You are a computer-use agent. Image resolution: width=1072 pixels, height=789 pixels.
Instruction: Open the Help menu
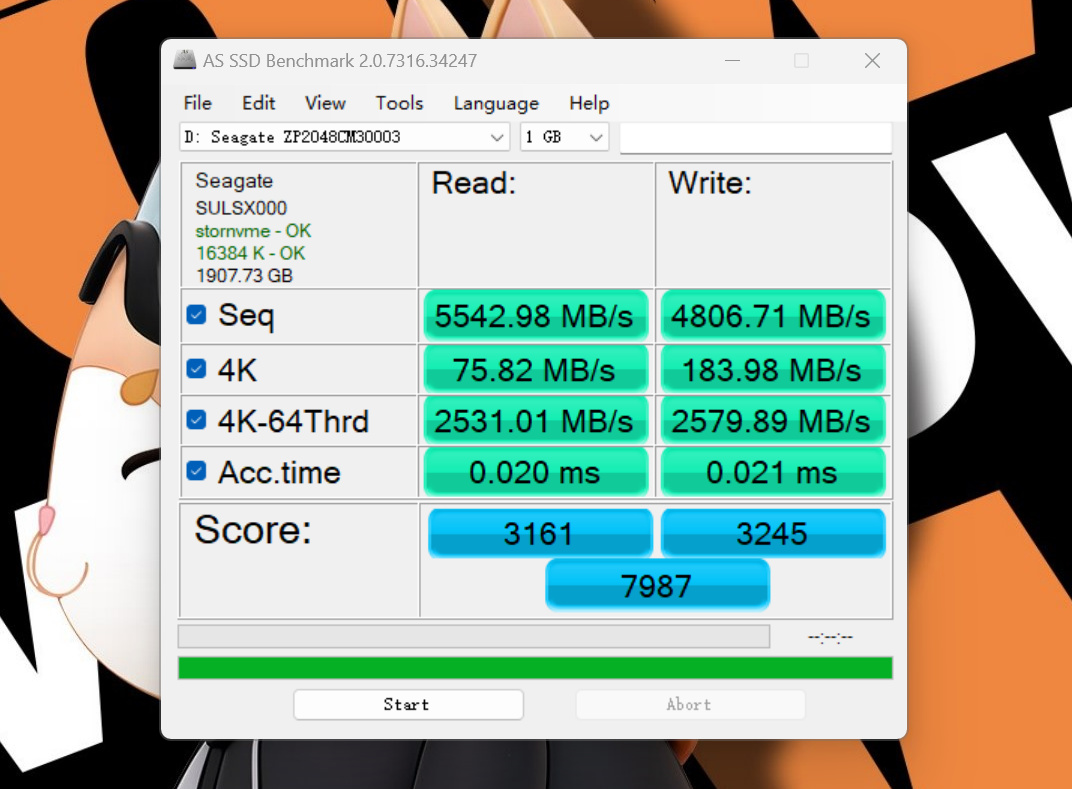[x=589, y=103]
